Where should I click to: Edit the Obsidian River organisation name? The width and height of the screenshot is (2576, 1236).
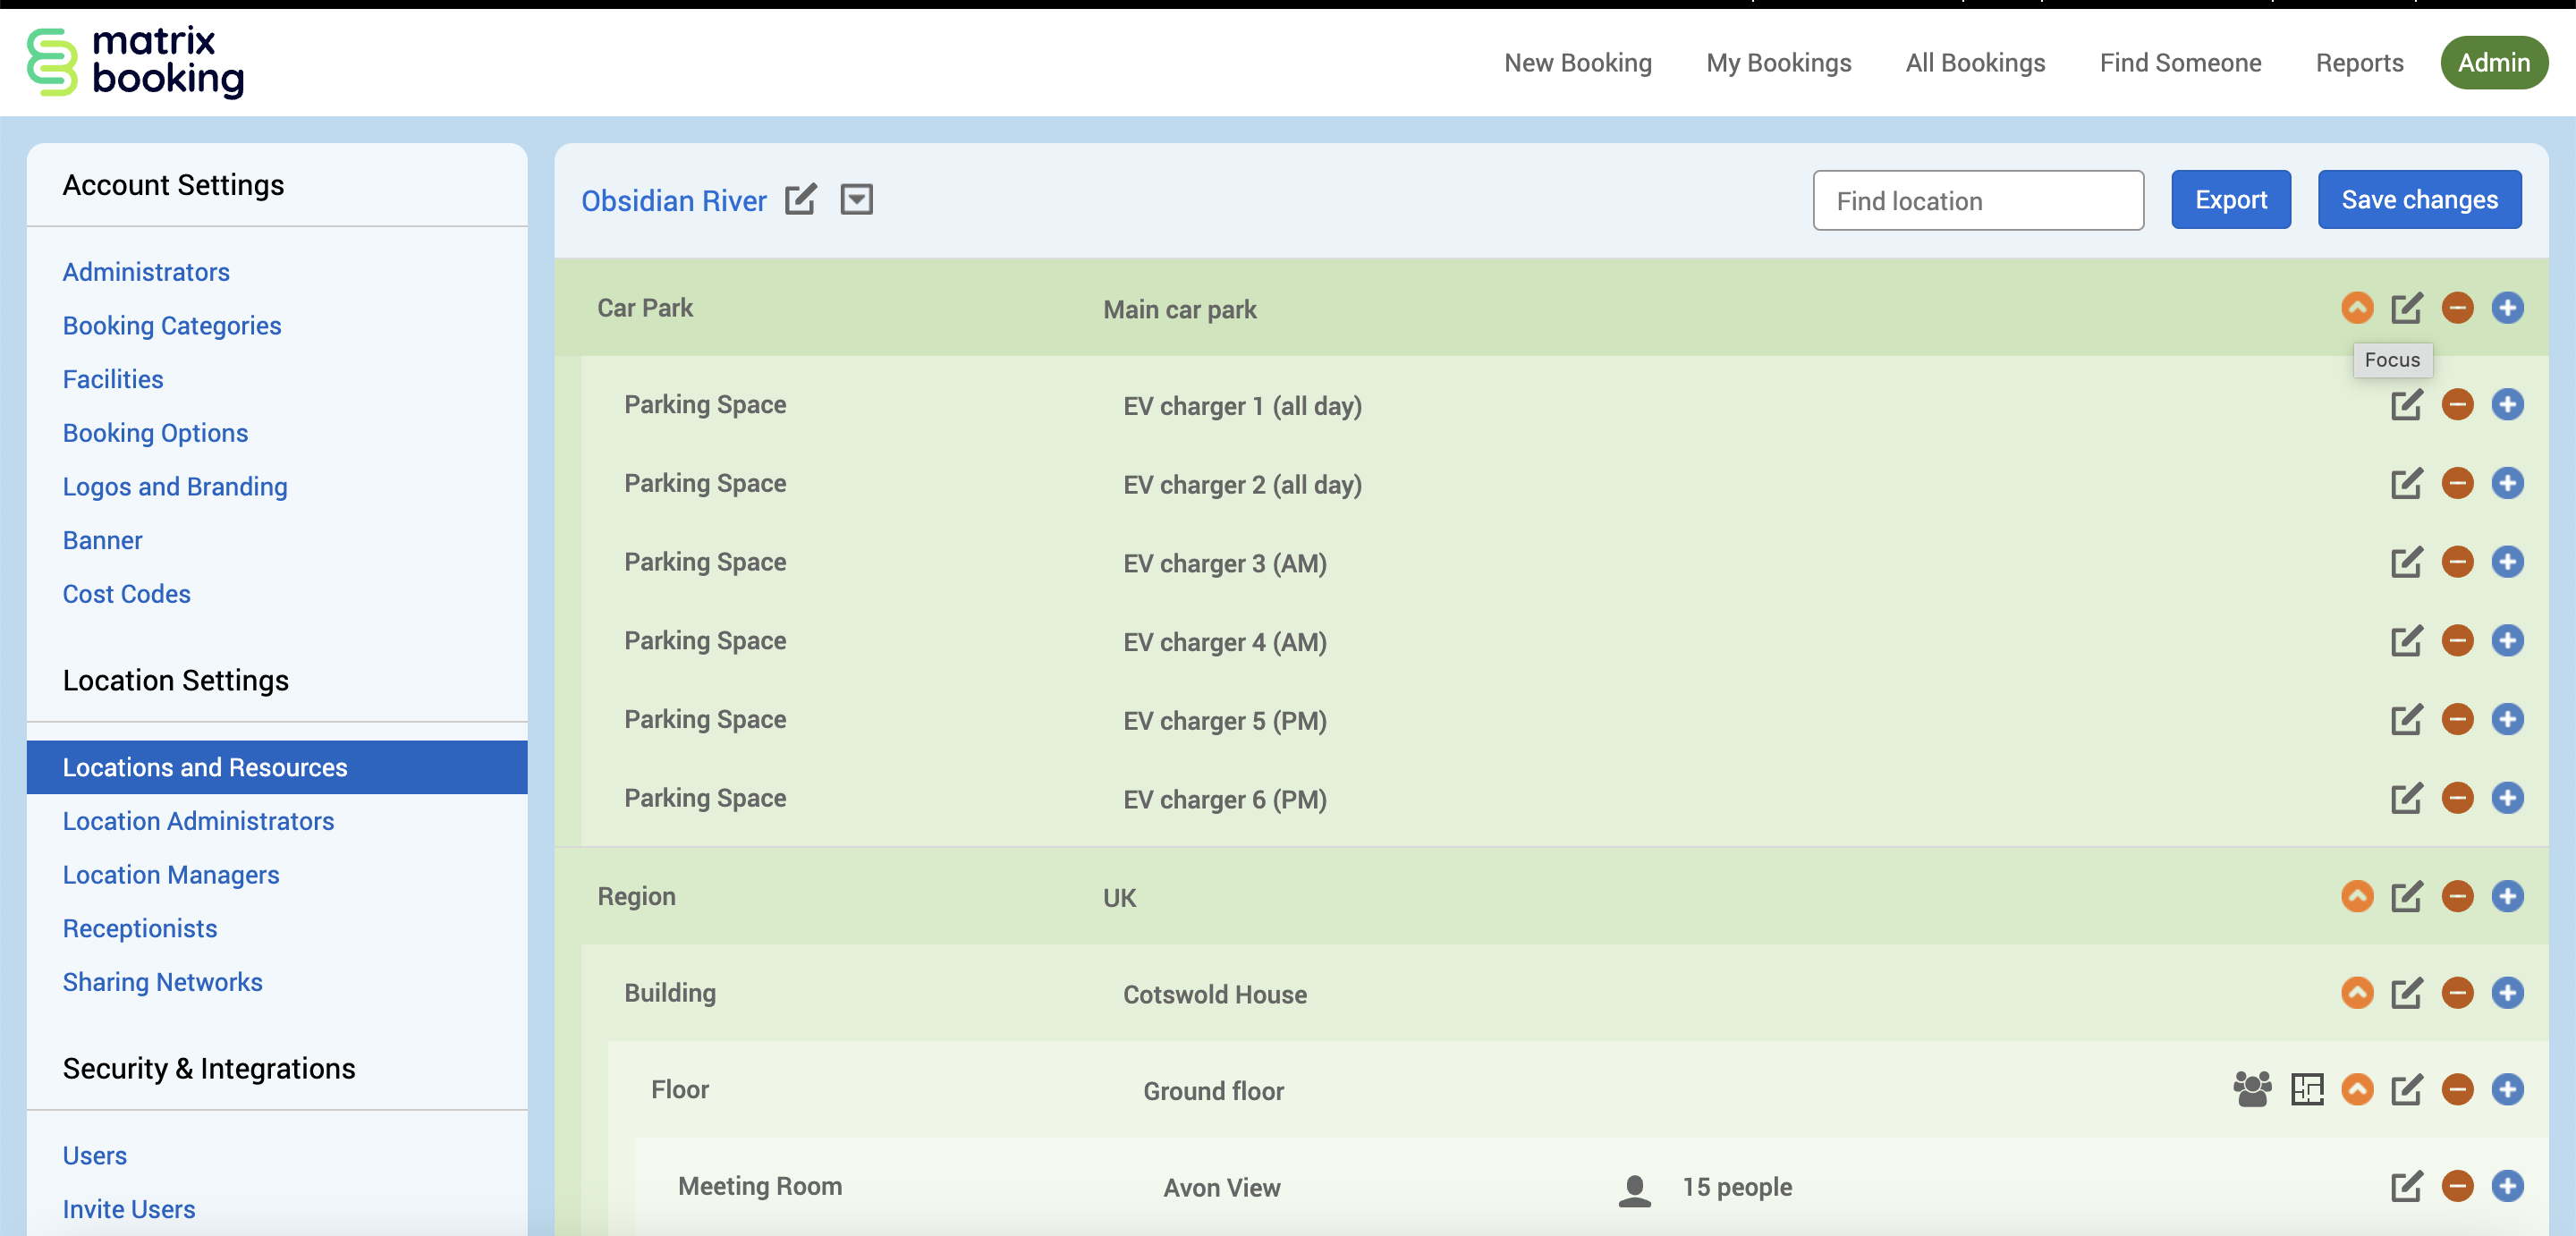[800, 200]
